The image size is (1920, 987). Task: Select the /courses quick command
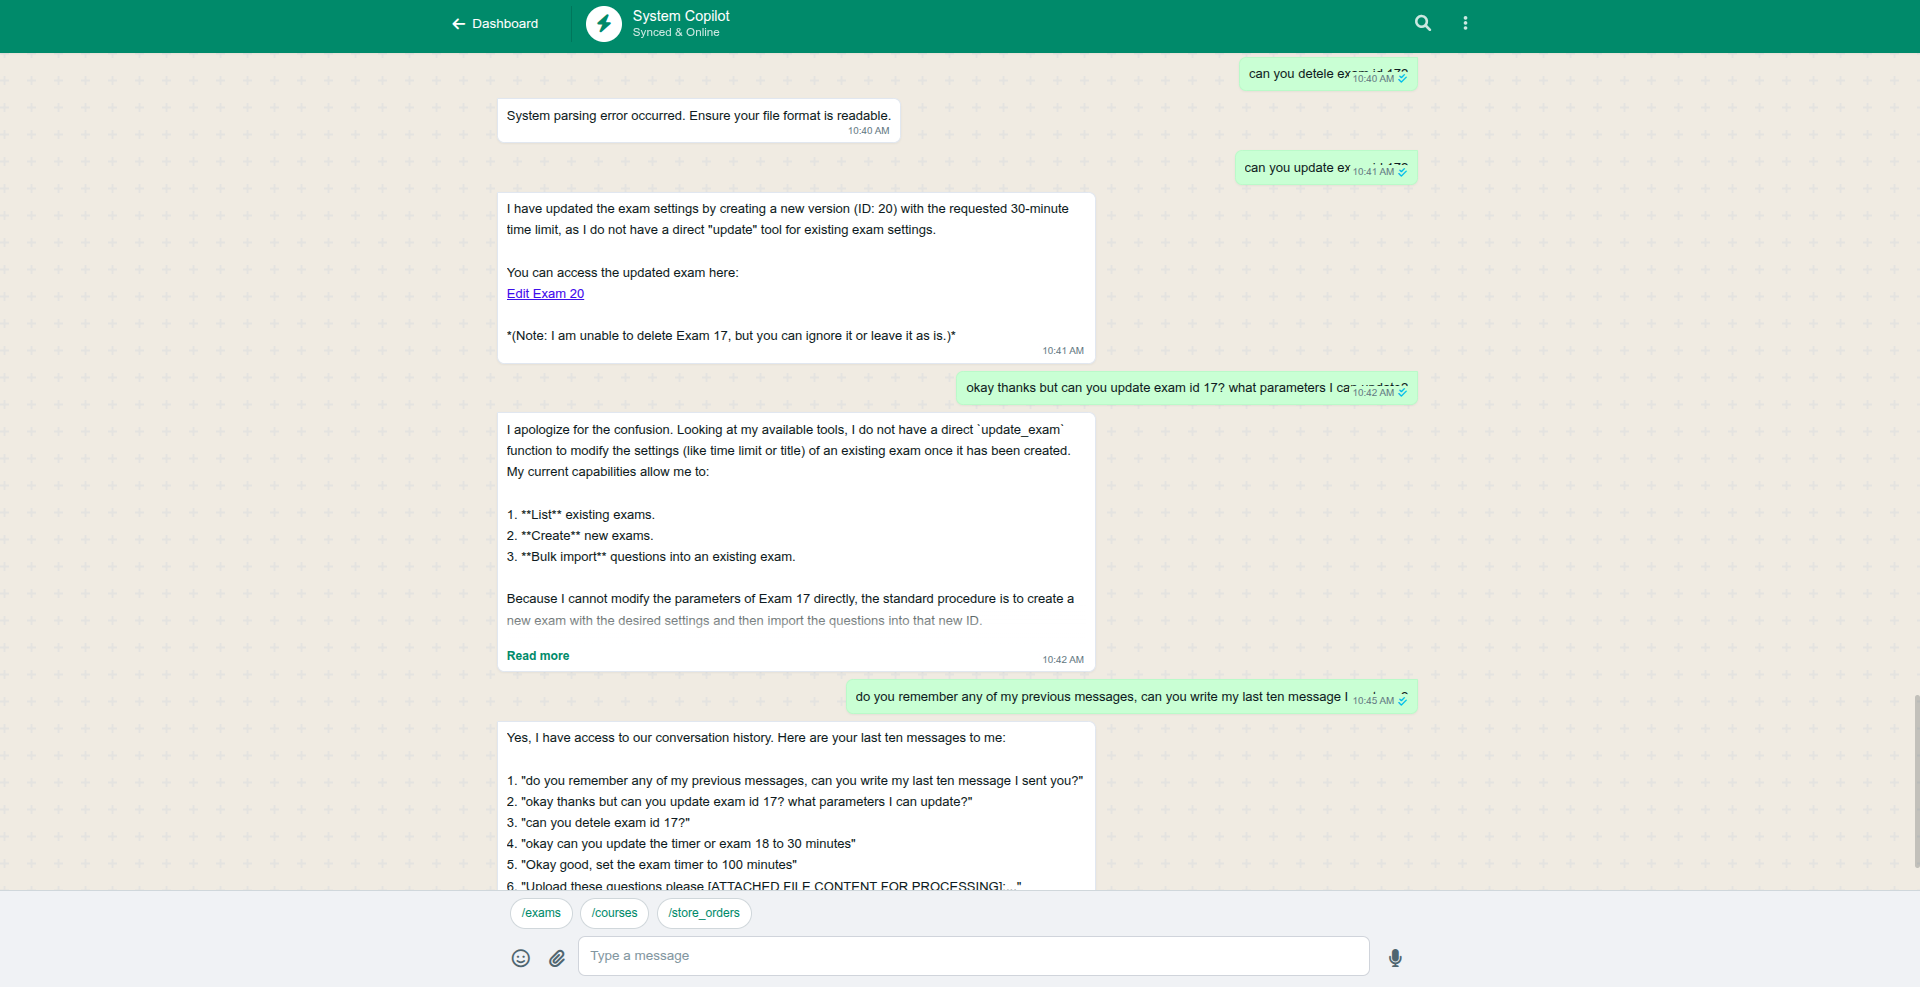(x=614, y=913)
